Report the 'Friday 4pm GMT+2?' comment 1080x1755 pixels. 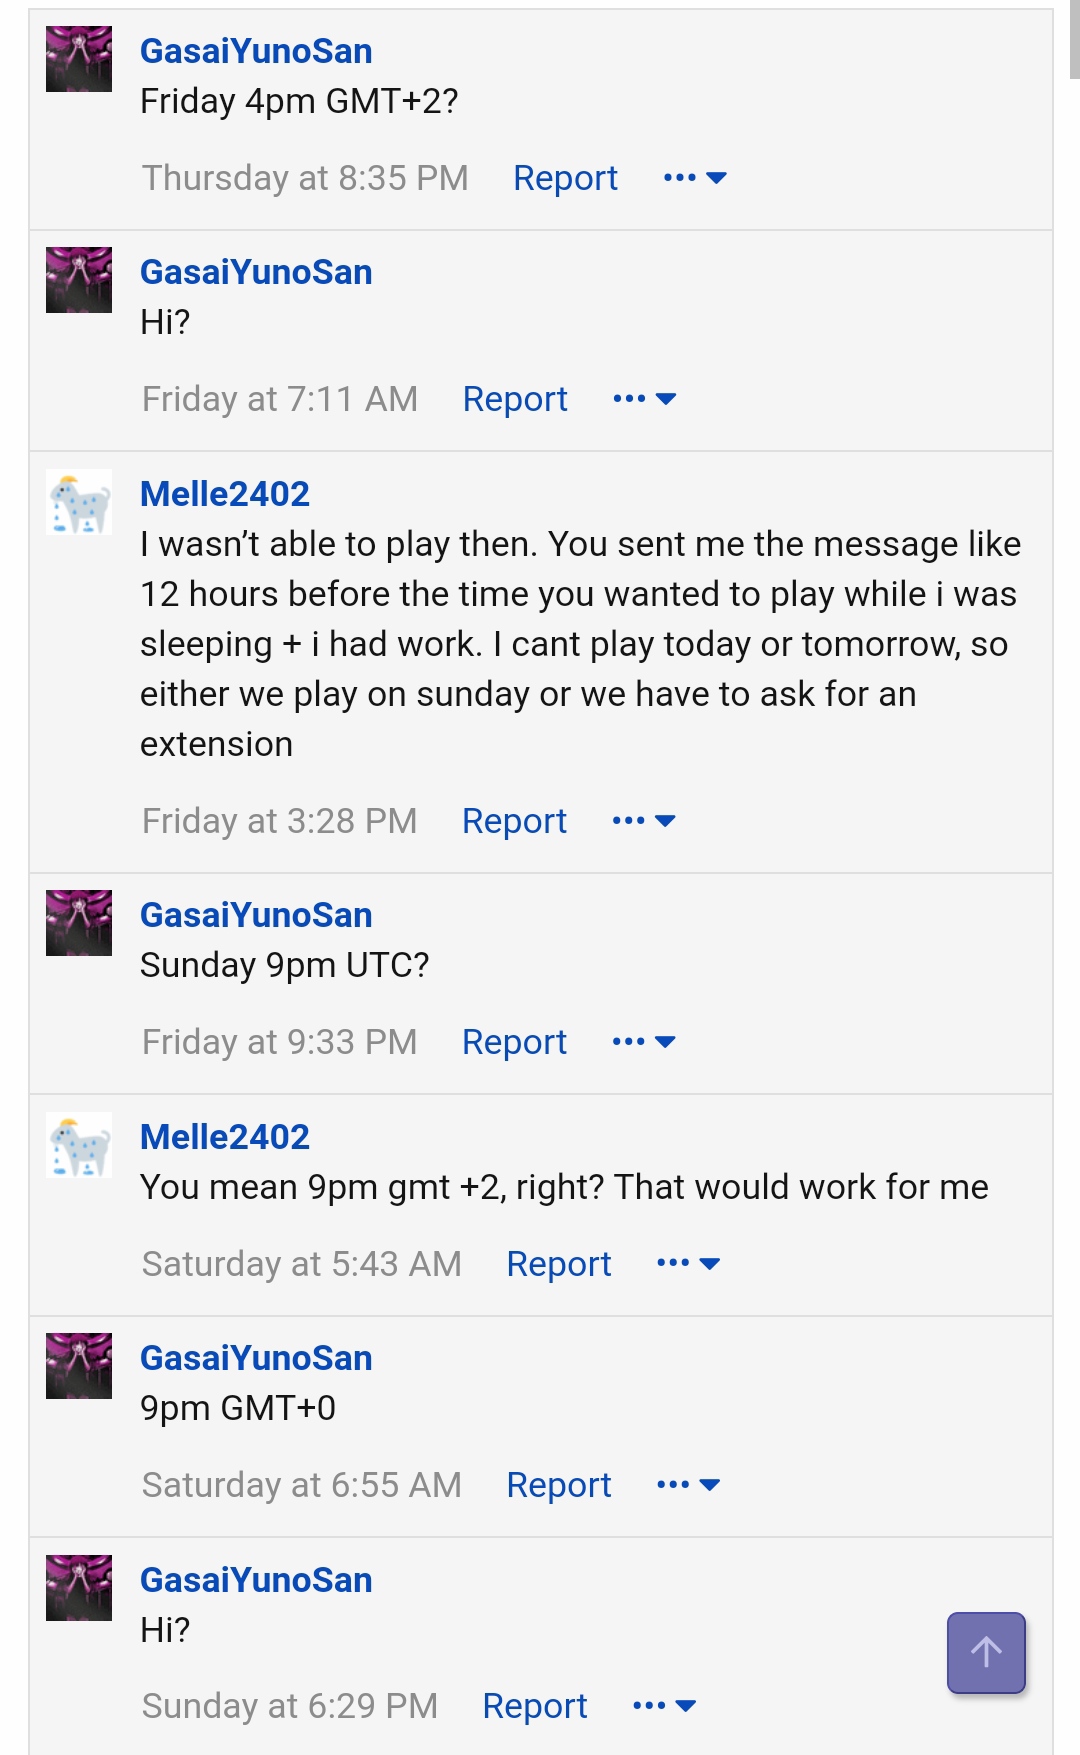click(565, 178)
